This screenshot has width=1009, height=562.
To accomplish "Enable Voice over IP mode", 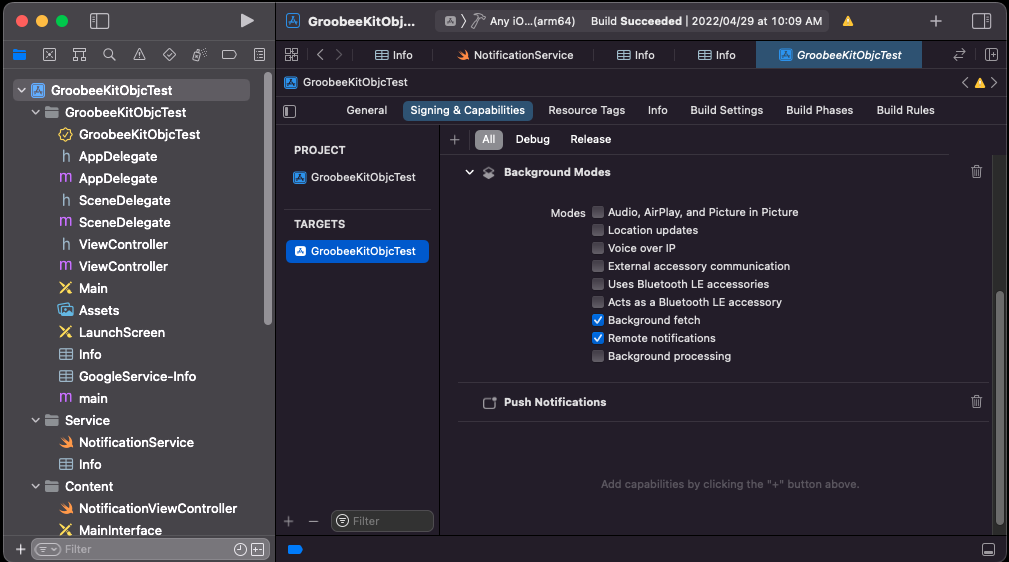I will (598, 248).
